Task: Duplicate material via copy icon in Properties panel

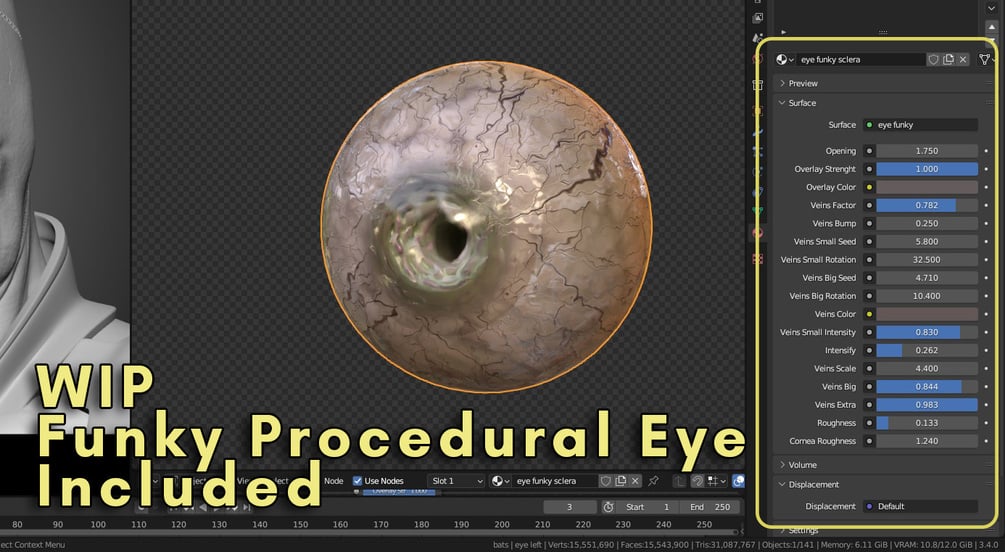Action: (948, 60)
